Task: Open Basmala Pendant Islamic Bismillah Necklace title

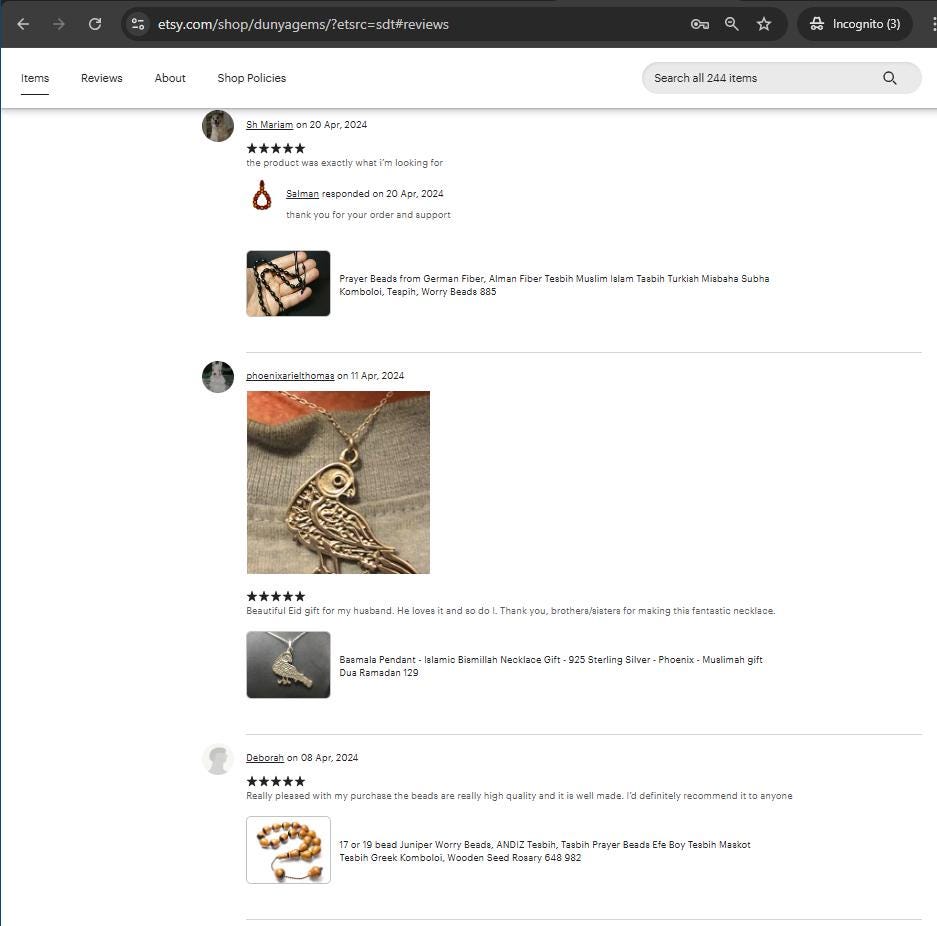Action: click(551, 666)
